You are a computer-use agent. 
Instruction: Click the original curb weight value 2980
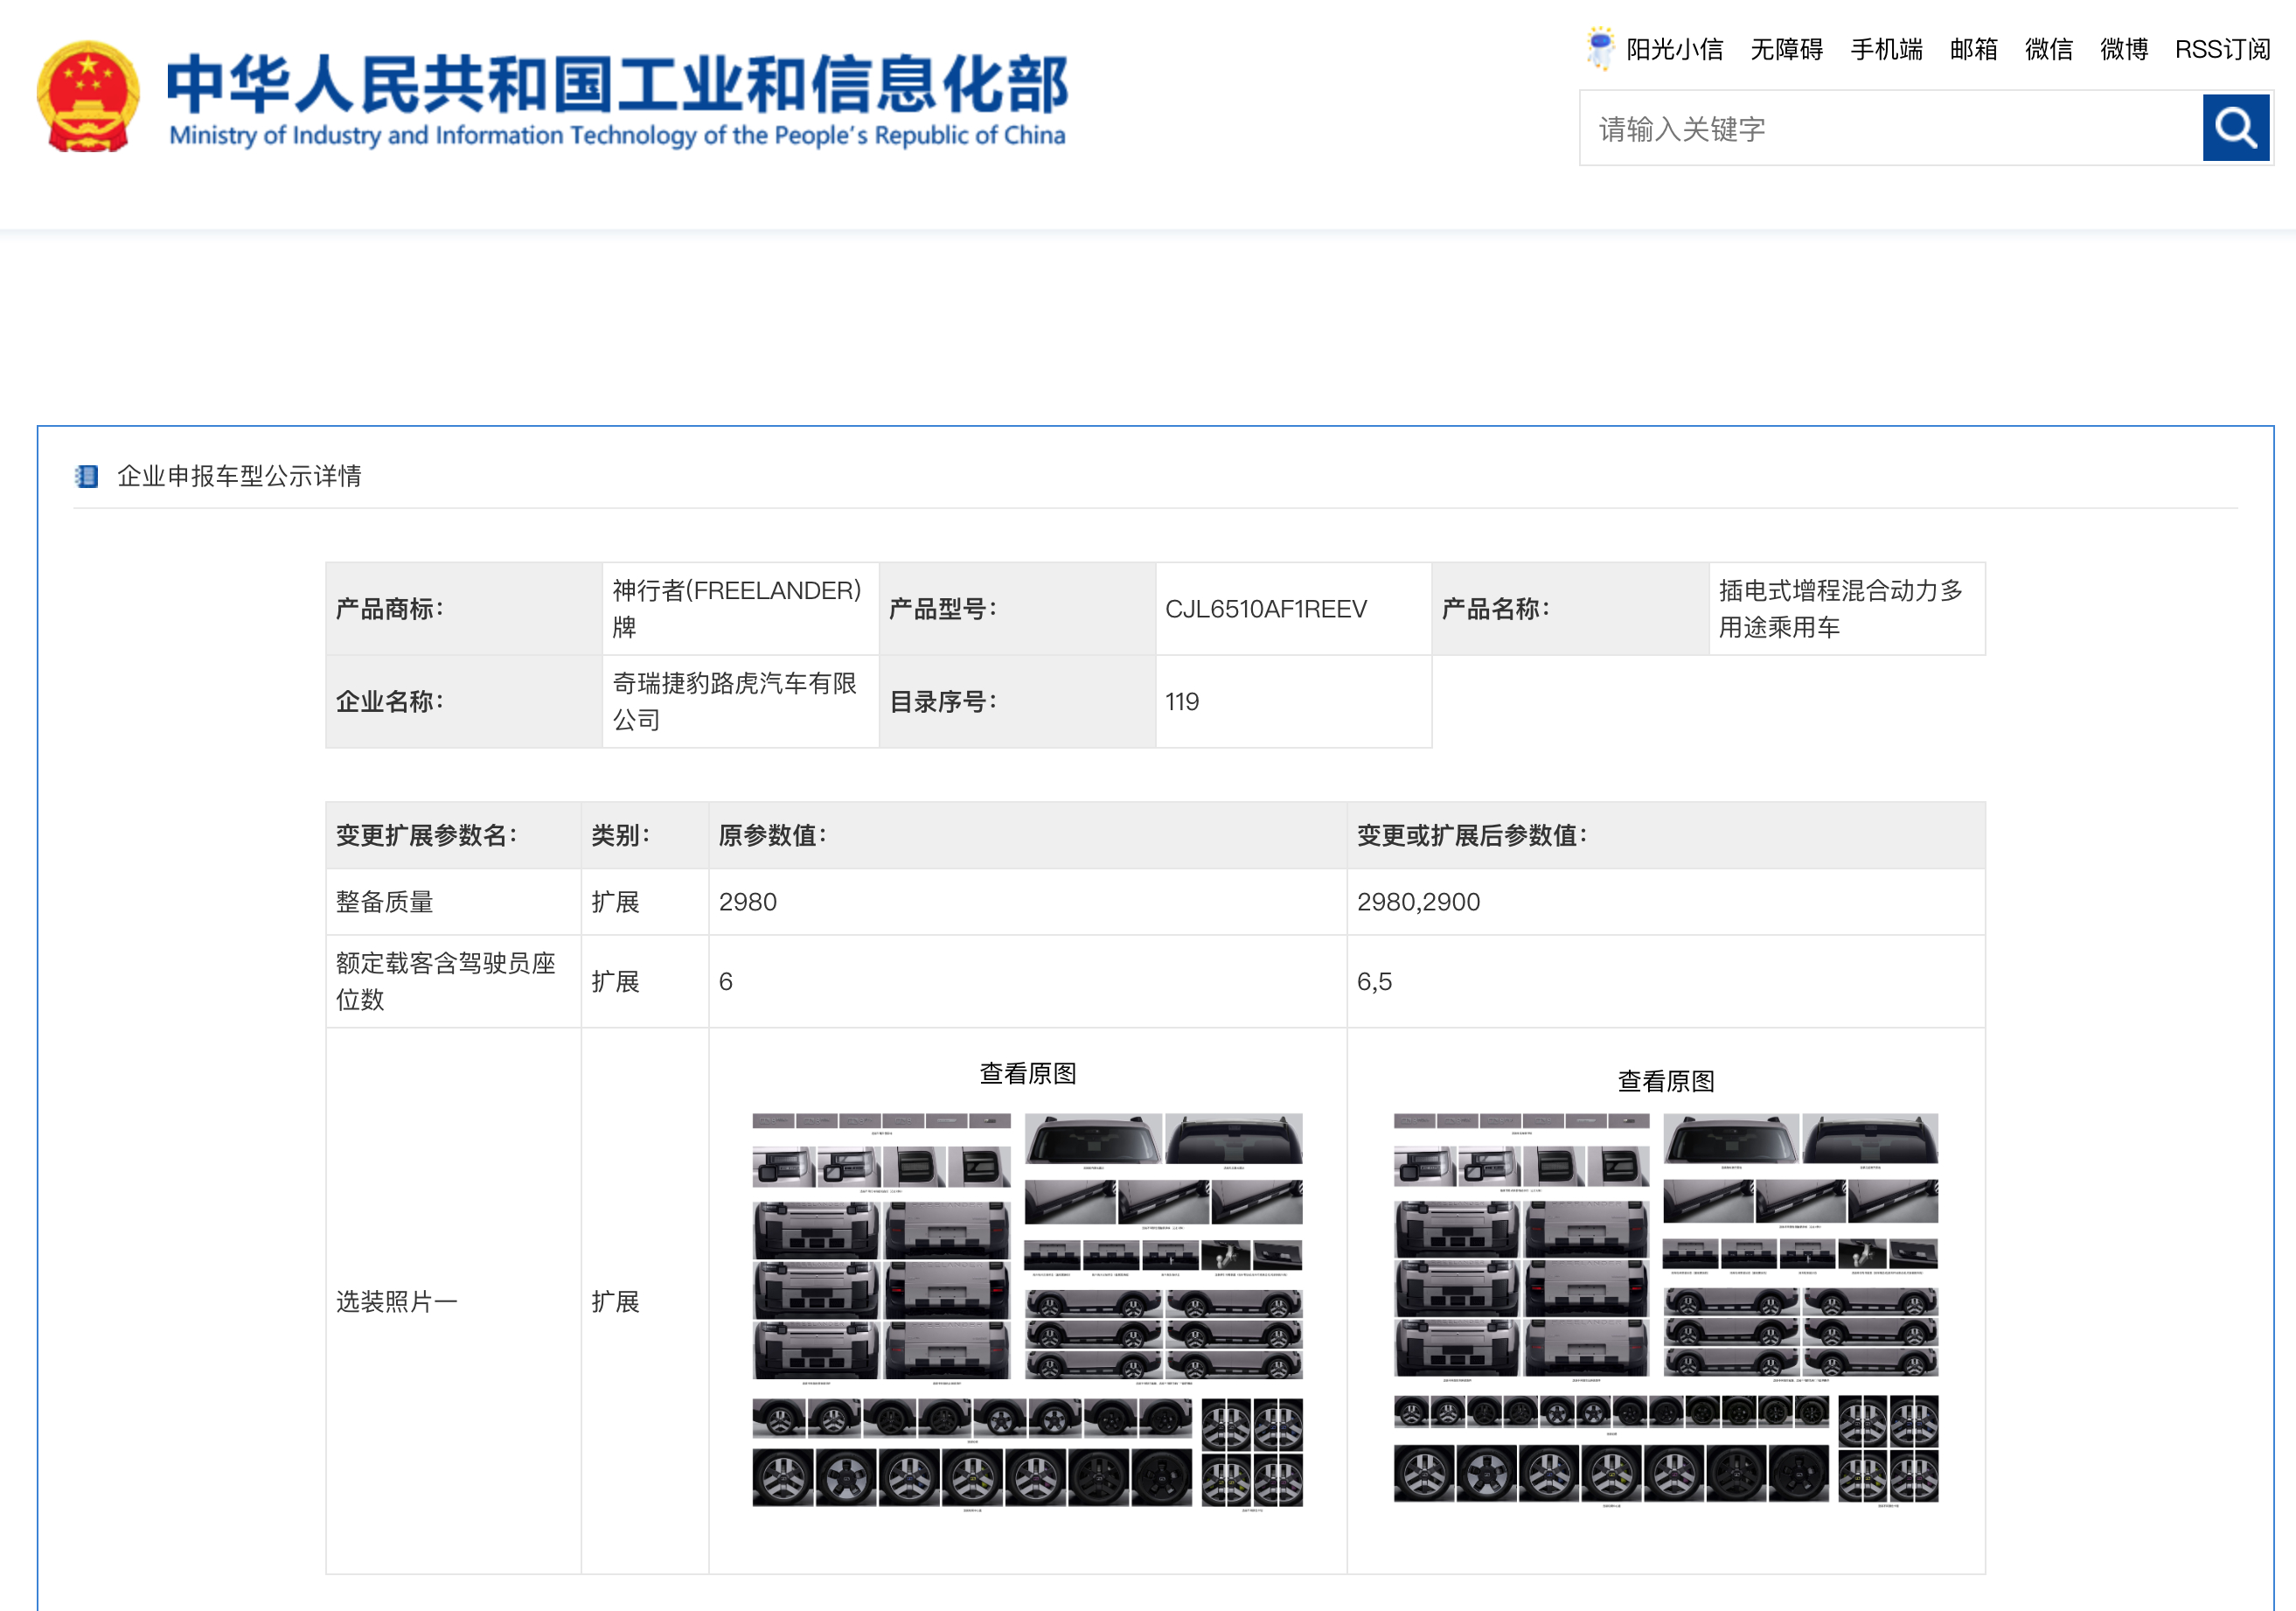(747, 902)
